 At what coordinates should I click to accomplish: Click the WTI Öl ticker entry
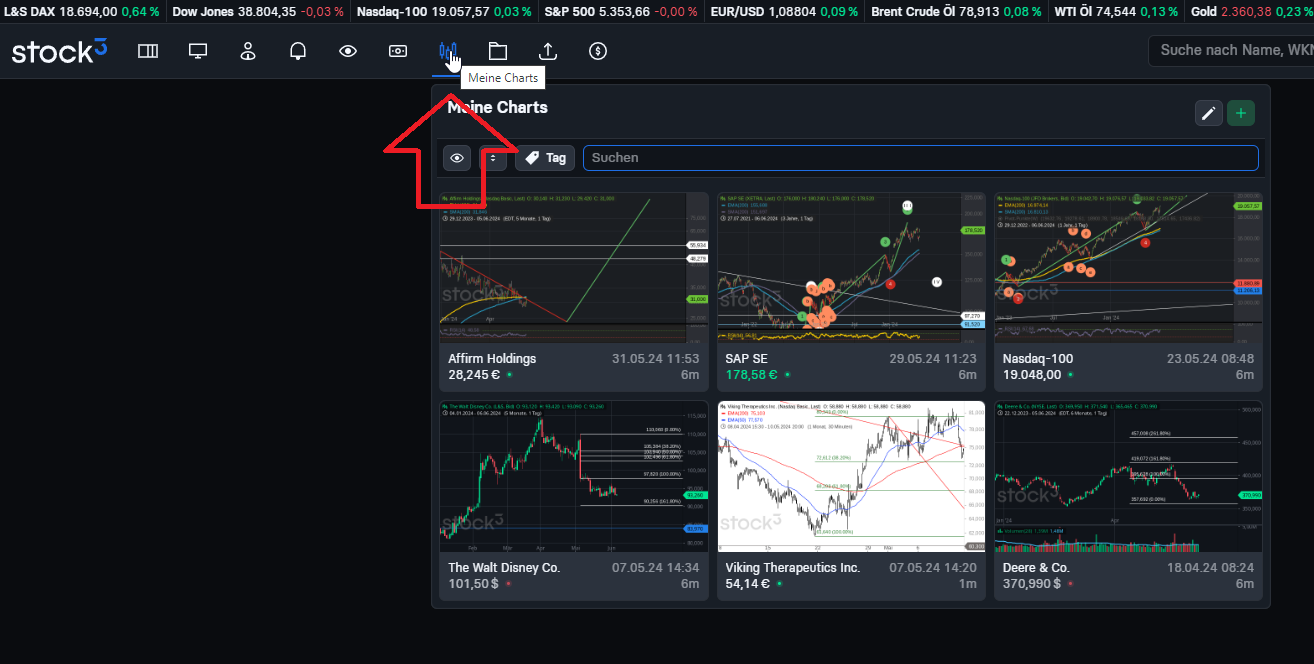(1115, 11)
